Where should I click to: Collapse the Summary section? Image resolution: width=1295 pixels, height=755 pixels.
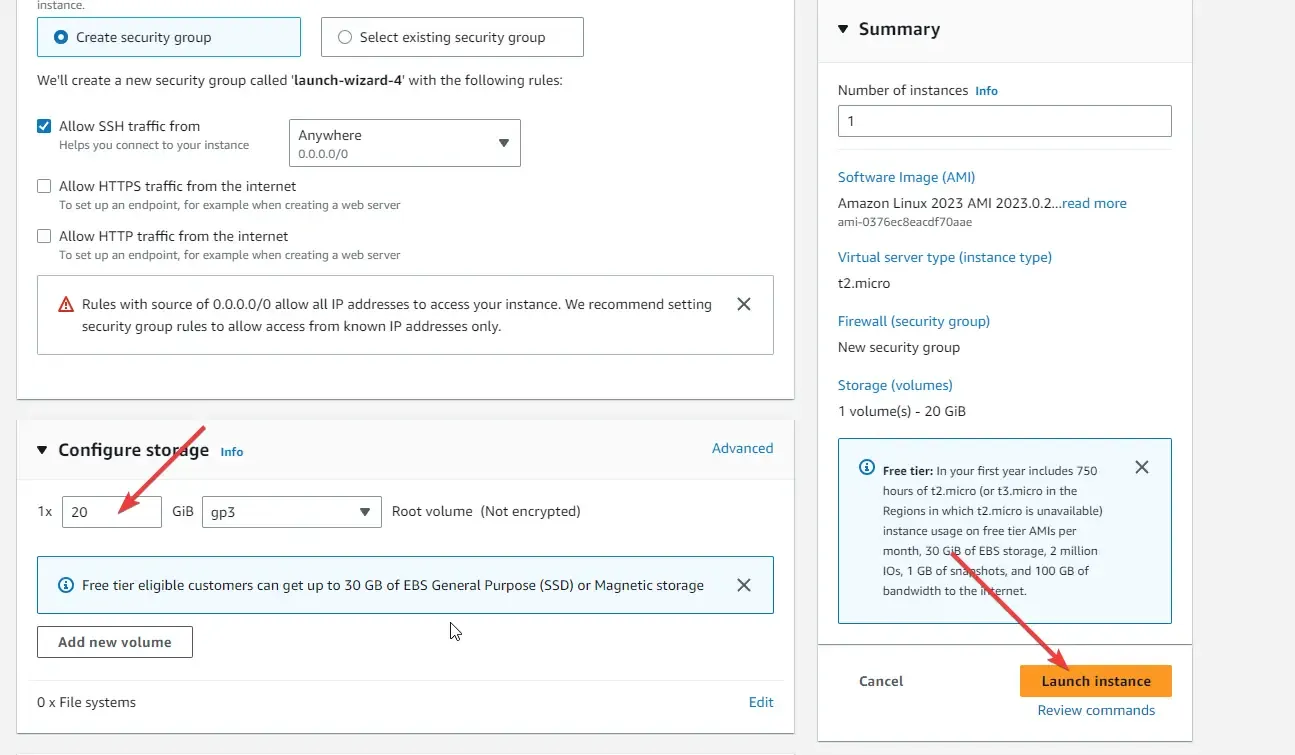843,29
